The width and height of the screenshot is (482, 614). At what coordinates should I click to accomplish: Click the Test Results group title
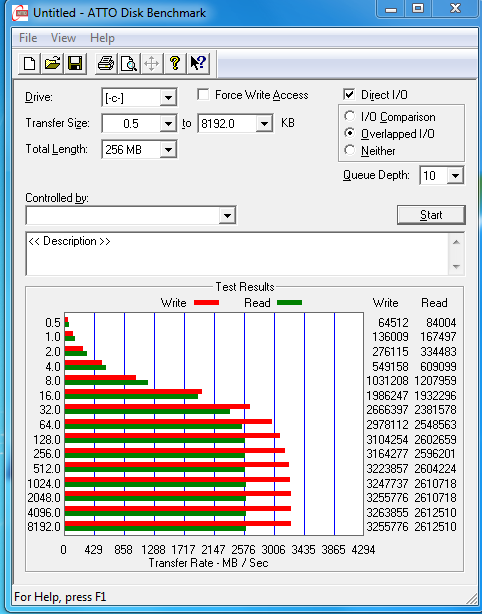(x=245, y=287)
